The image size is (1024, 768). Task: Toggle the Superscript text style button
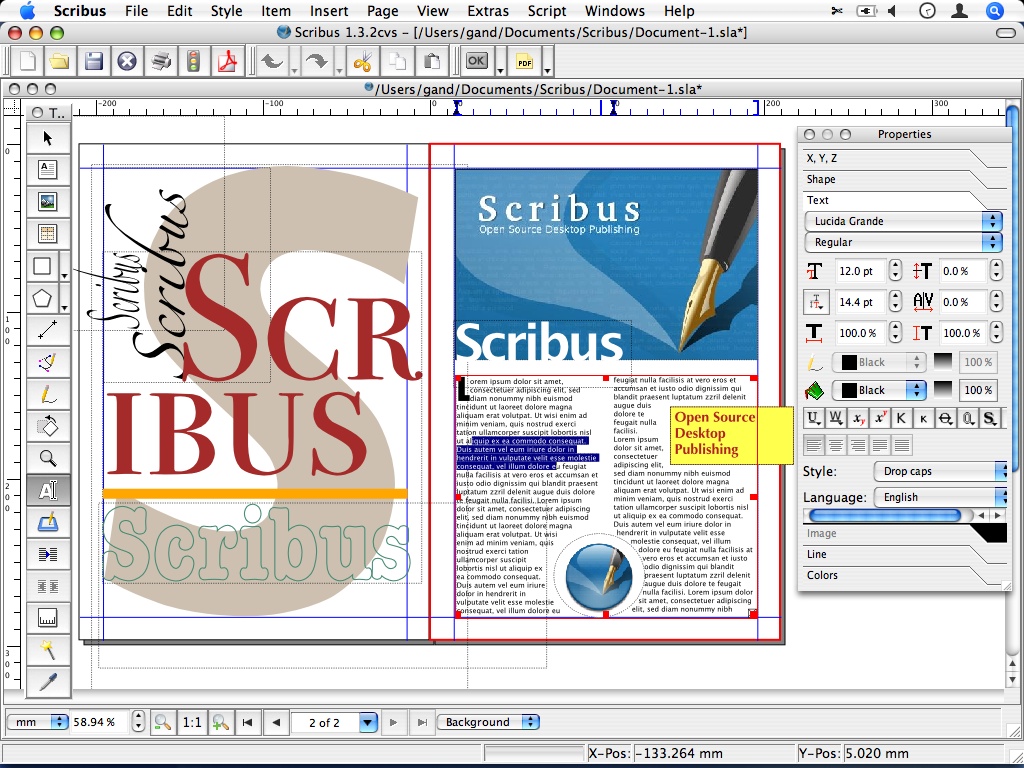click(880, 418)
